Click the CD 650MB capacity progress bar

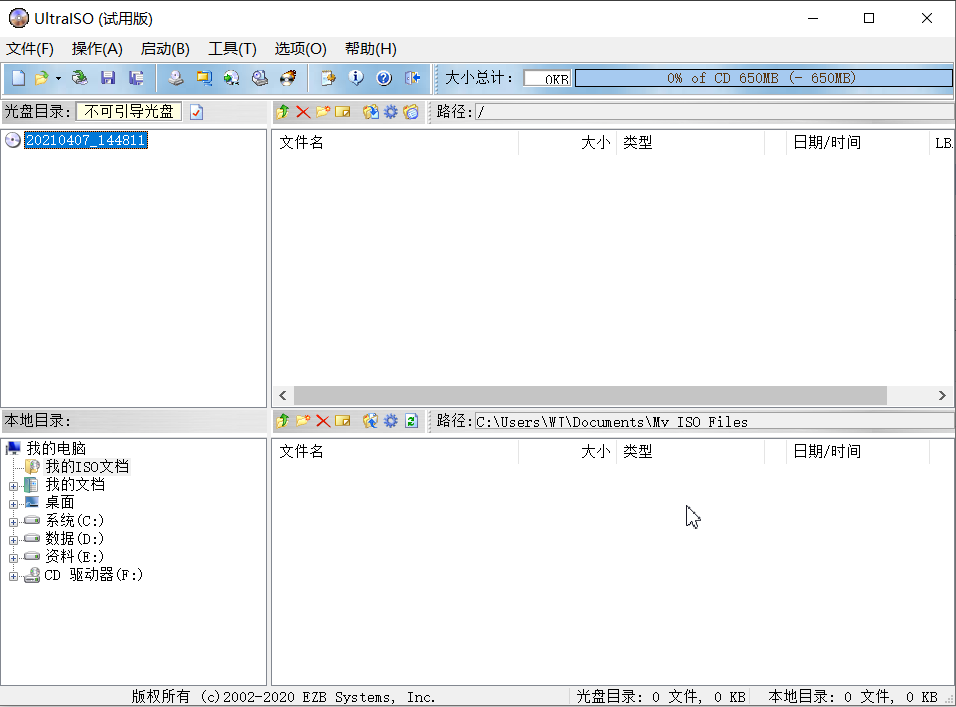(763, 78)
